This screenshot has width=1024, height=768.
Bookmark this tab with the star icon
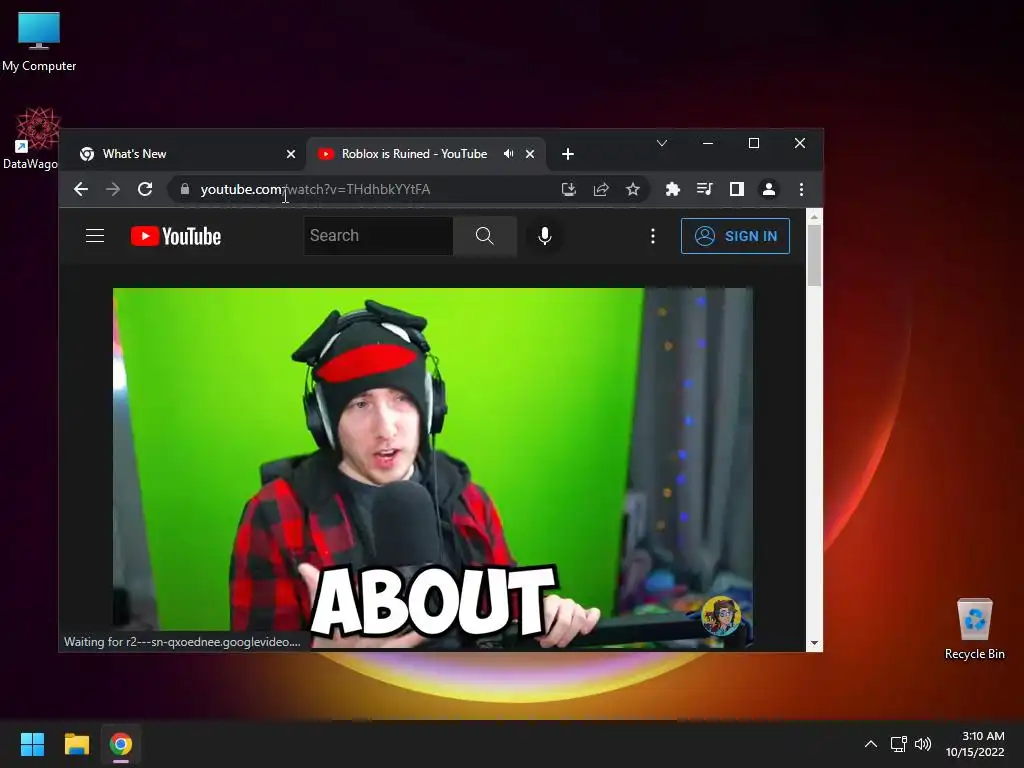pyautogui.click(x=633, y=189)
